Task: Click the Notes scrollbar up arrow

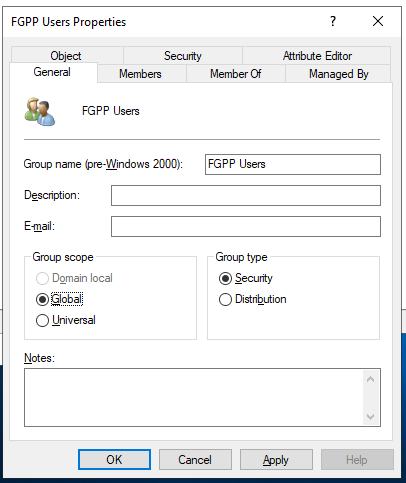Action: point(370,379)
